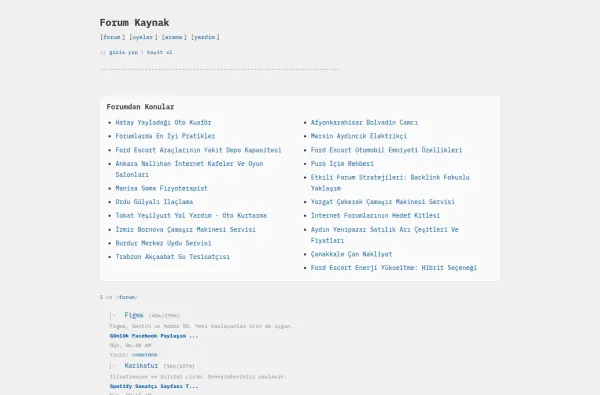Image resolution: width=600 pixels, height=395 pixels.
Task: Open Burdur Merkez Uydu Servisi topic
Action: 163,243
